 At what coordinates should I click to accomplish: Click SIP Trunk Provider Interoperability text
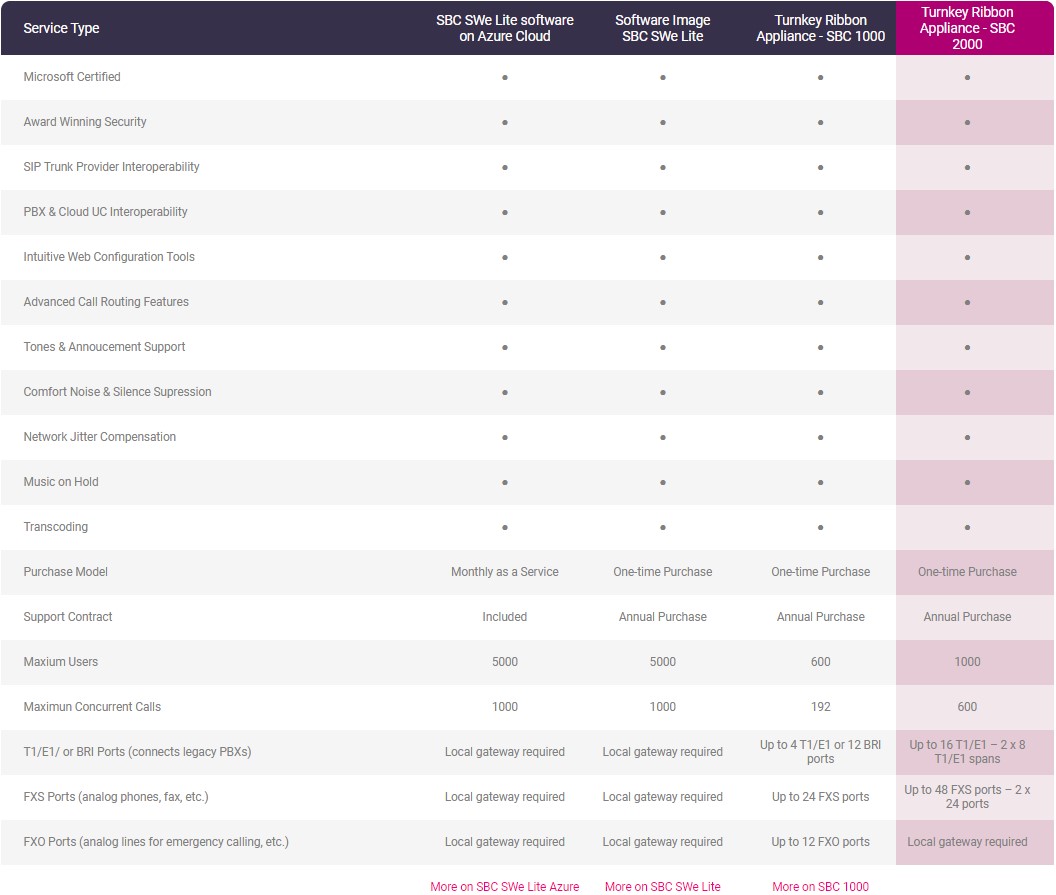tap(111, 167)
